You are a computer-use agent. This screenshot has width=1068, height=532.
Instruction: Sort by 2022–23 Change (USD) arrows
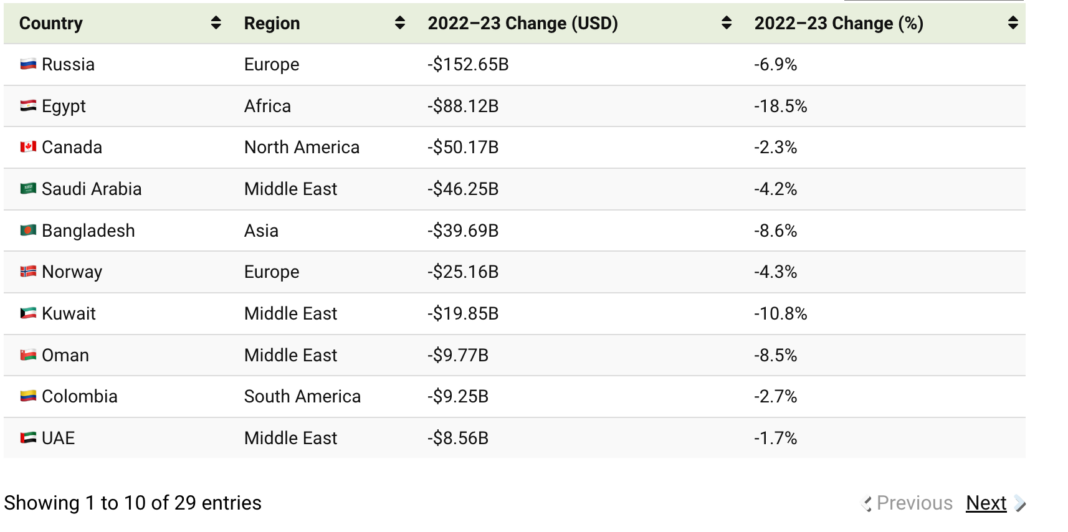[x=727, y=23]
